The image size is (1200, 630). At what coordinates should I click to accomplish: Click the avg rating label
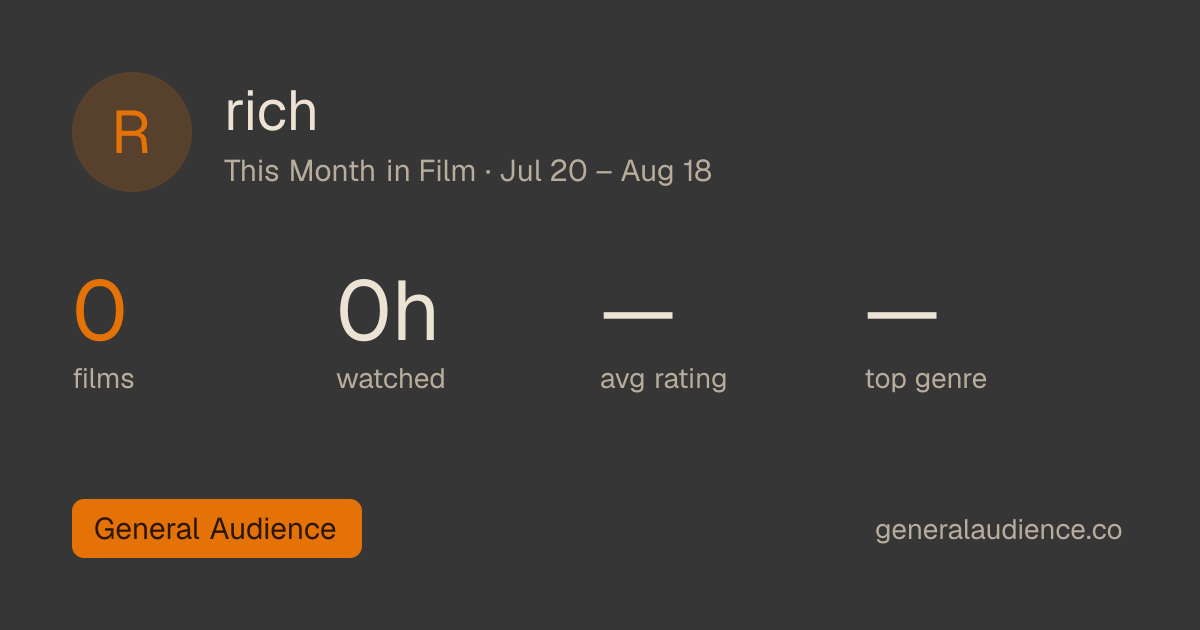pos(663,380)
